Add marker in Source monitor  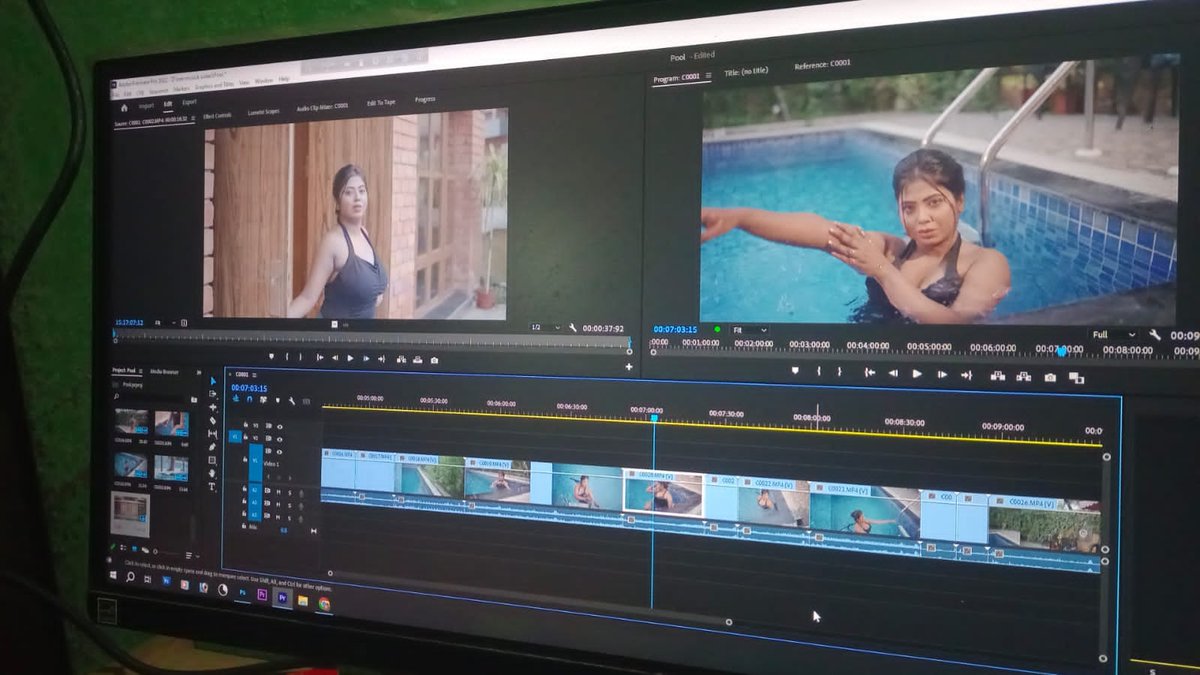(x=271, y=356)
